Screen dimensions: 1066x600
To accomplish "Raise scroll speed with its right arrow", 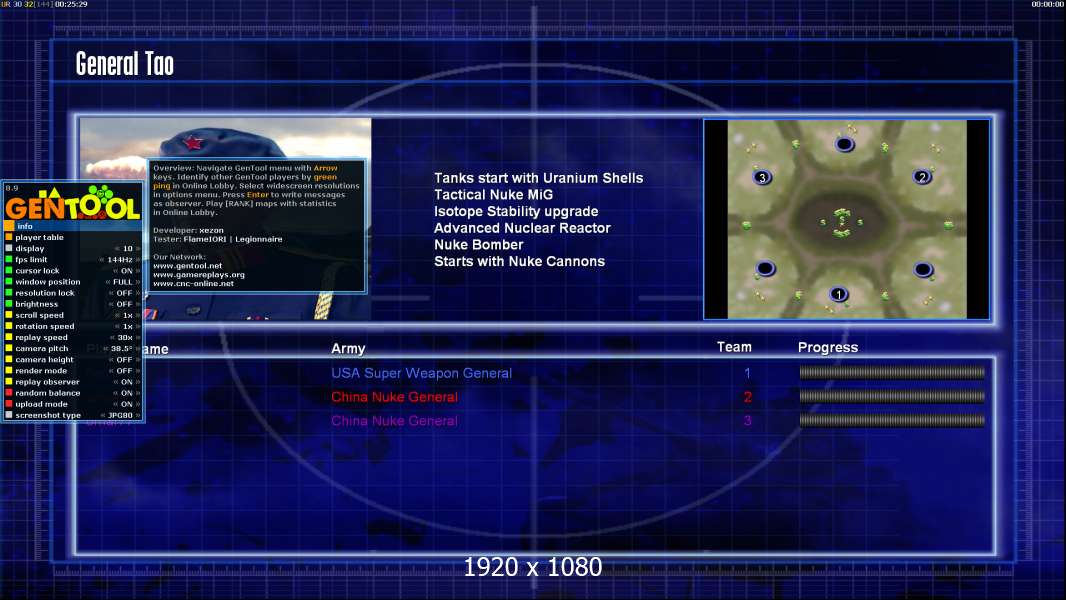I will pyautogui.click(x=138, y=315).
